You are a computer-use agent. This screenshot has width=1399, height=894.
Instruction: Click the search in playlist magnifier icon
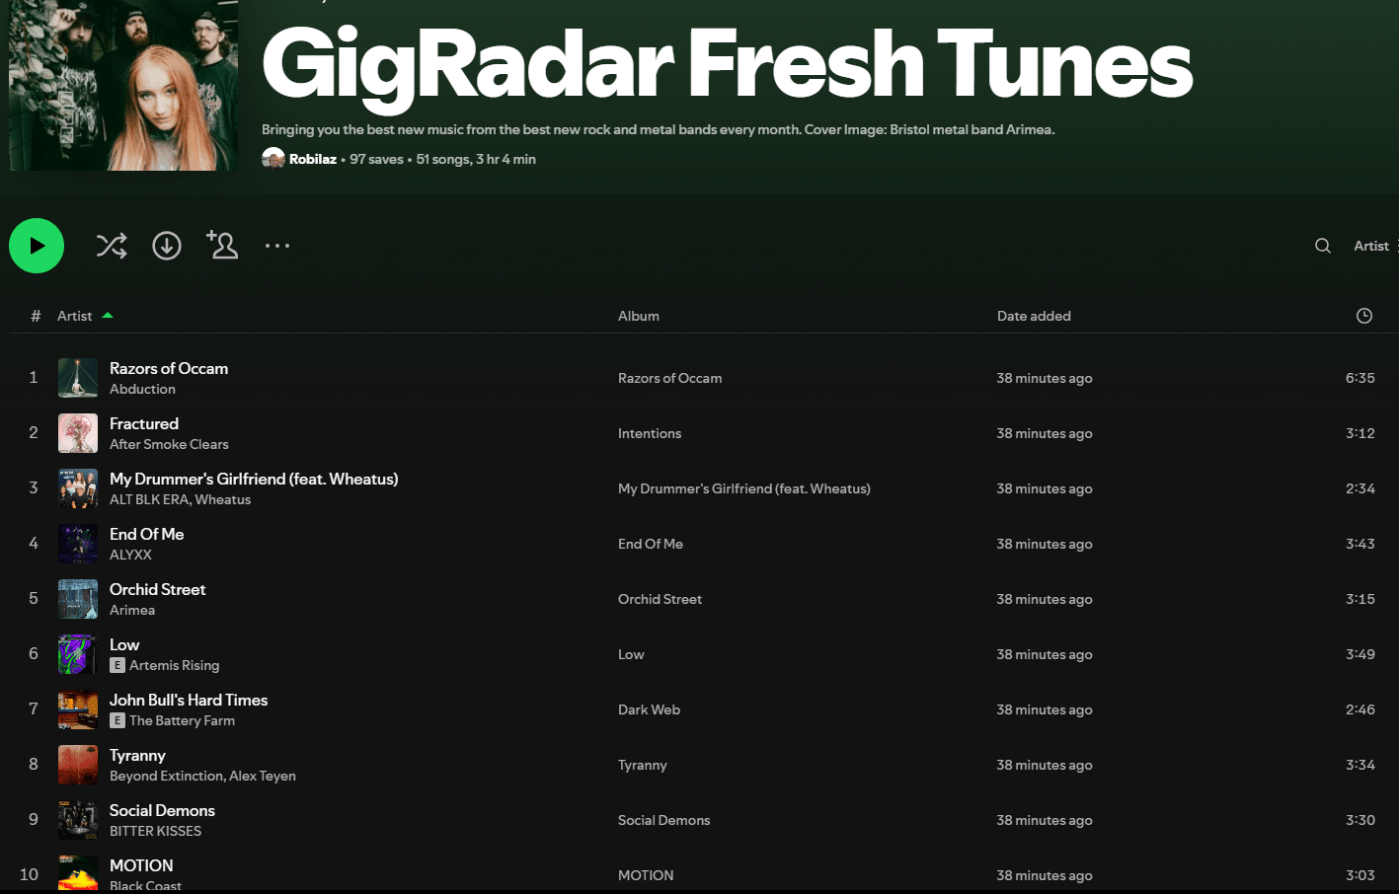point(1322,246)
